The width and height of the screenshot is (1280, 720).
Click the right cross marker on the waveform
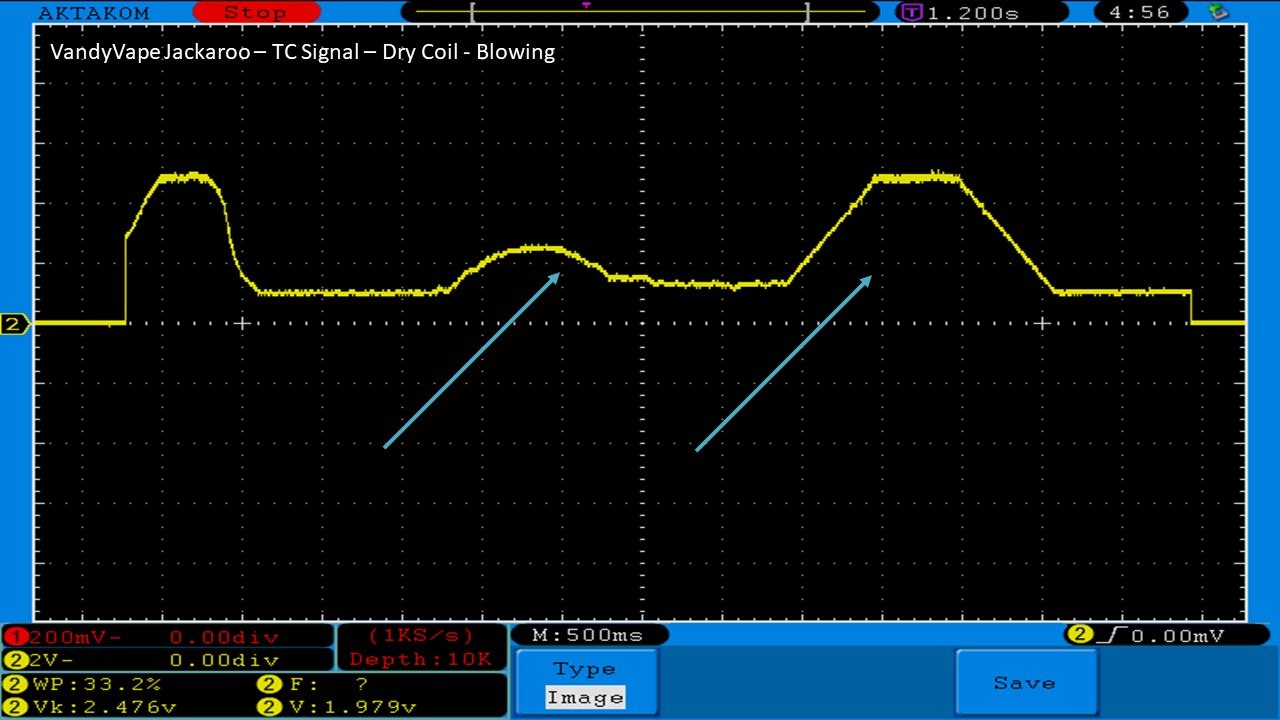1042,323
